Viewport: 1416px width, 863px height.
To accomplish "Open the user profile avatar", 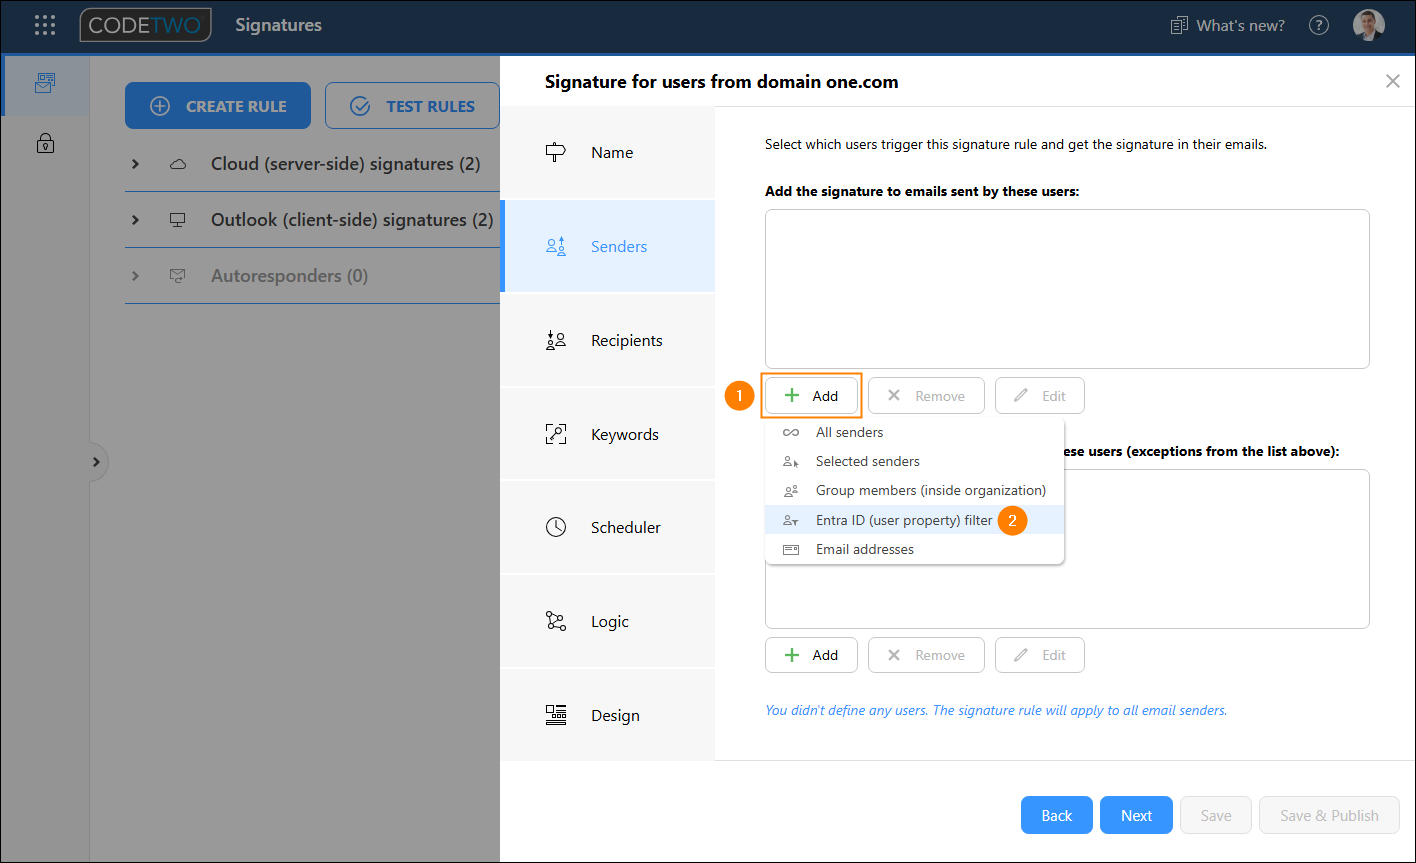I will pyautogui.click(x=1369, y=26).
